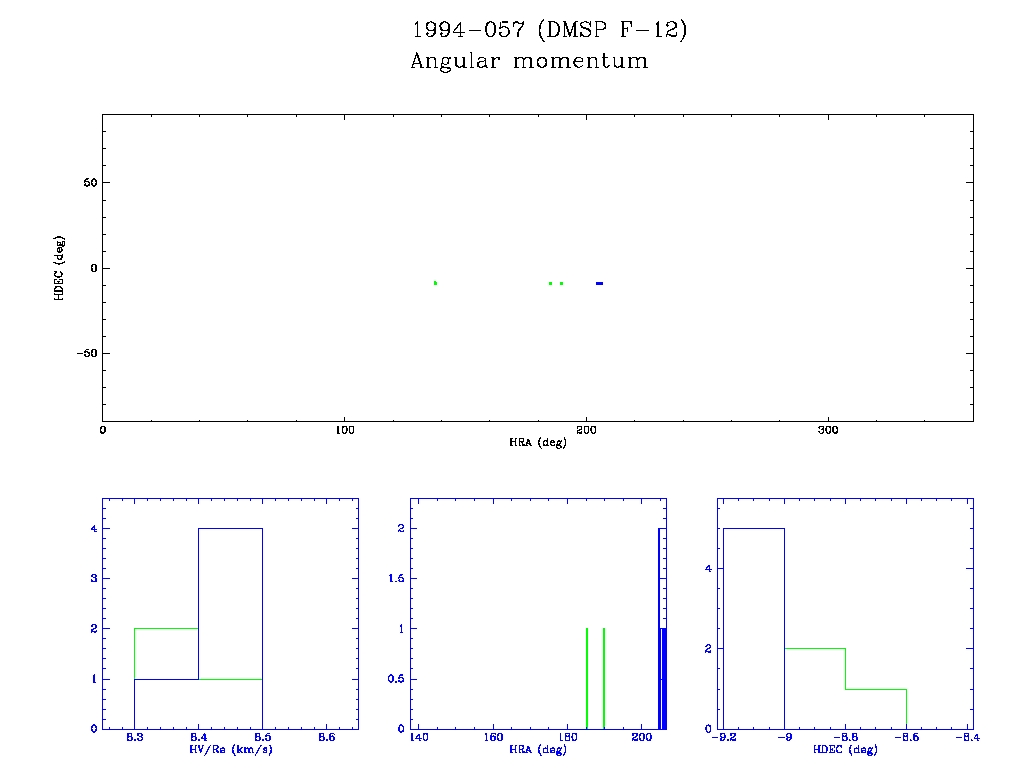Image resolution: width=1024 pixels, height=768 pixels.
Task: Click the "300" tick label on the top plot
Action: click(x=828, y=430)
